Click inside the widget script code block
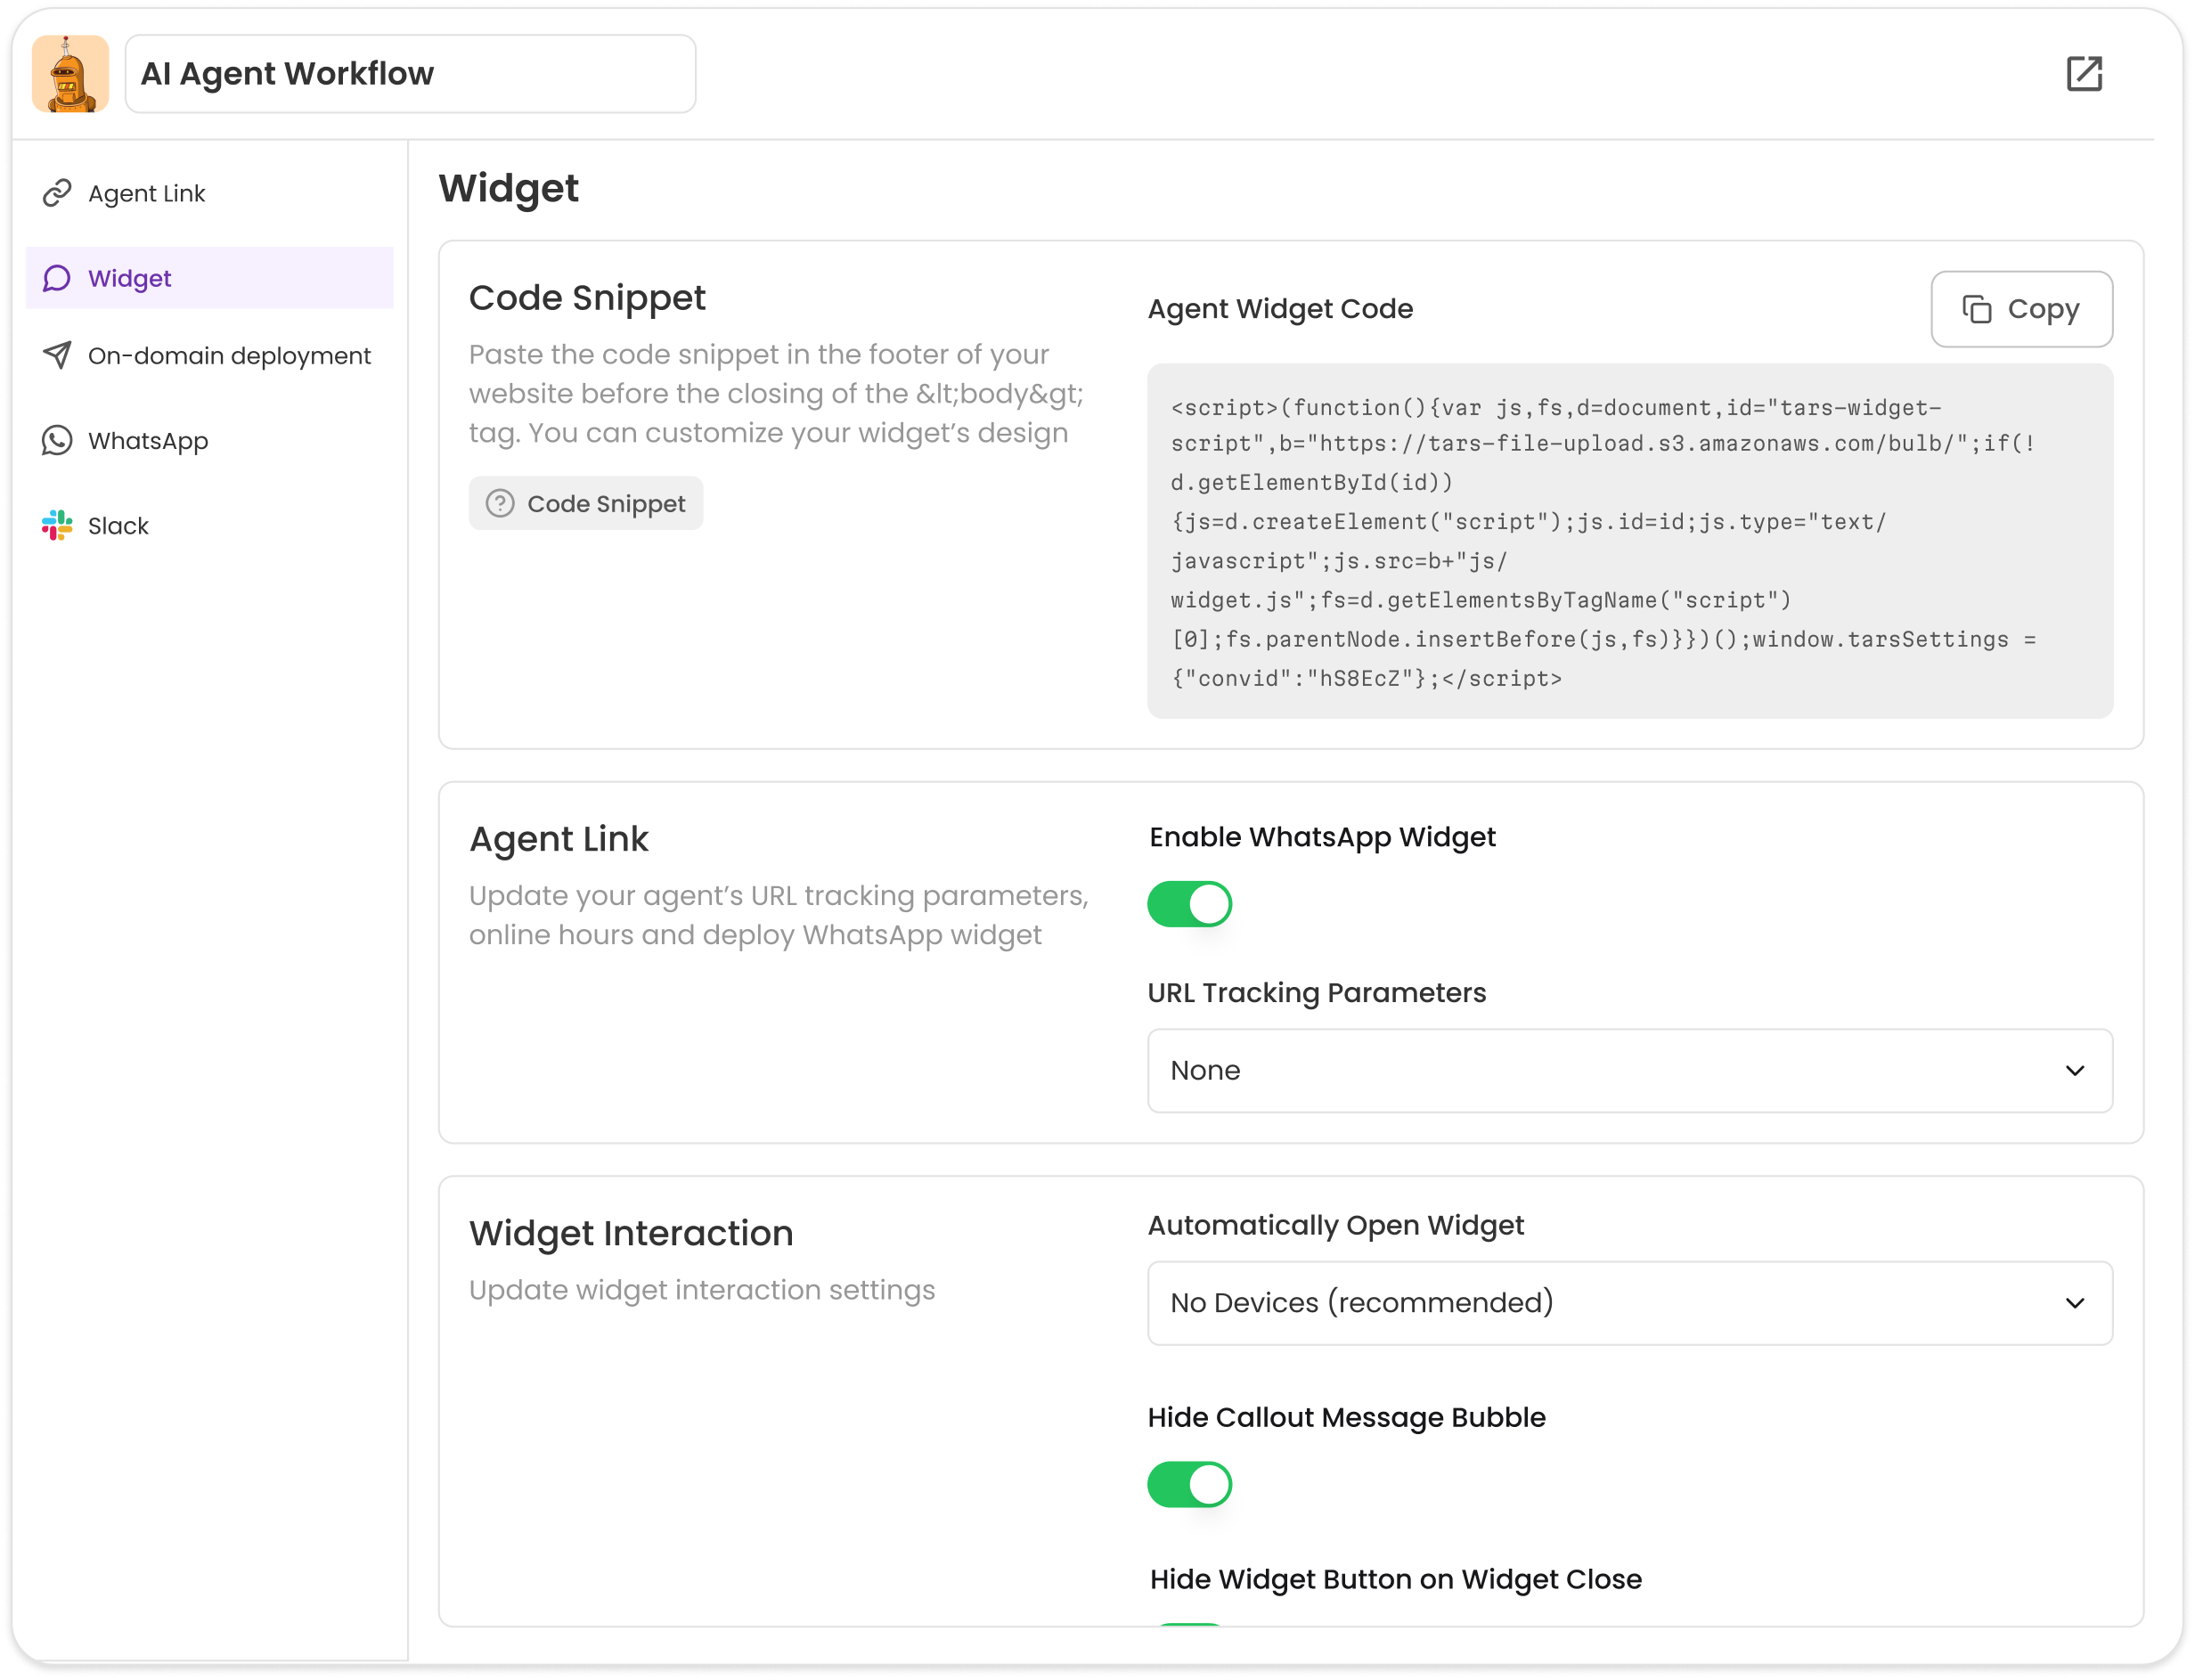 (1629, 541)
